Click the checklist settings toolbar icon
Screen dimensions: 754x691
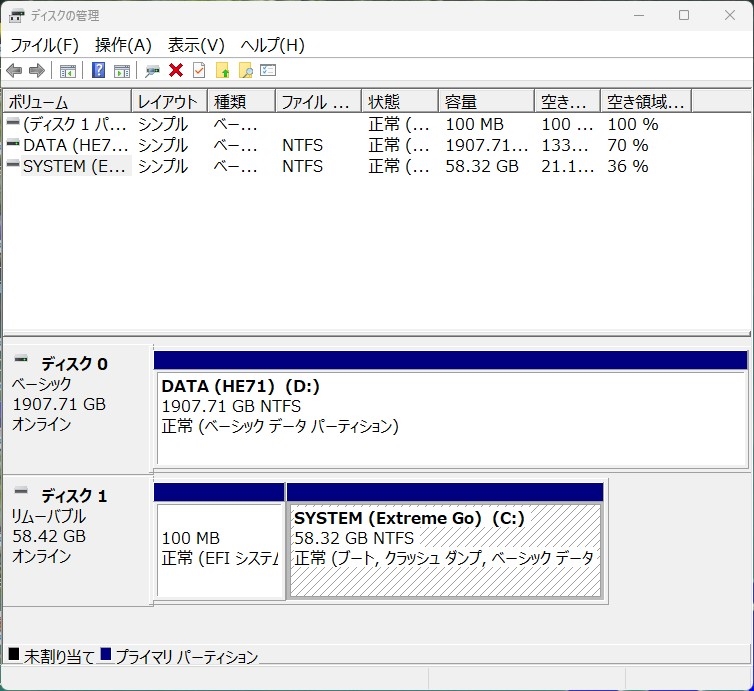coord(268,70)
